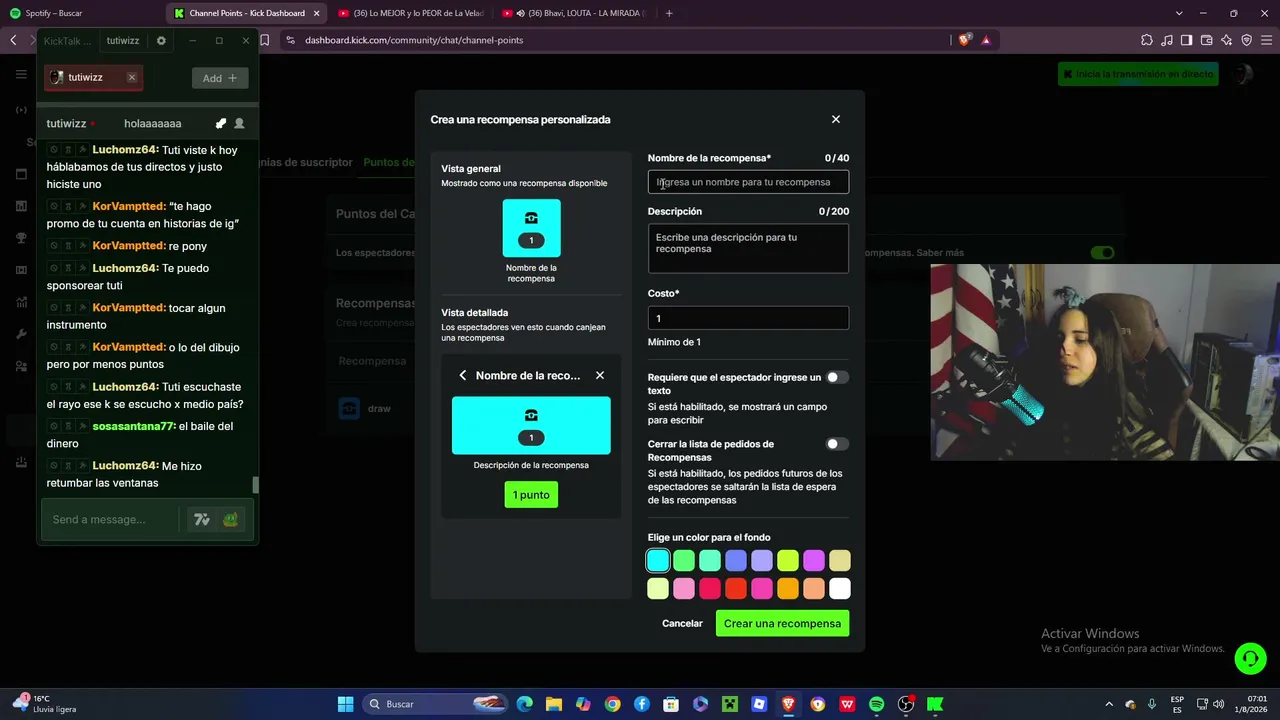
Task: Open Brave Shields icon
Action: point(964,40)
